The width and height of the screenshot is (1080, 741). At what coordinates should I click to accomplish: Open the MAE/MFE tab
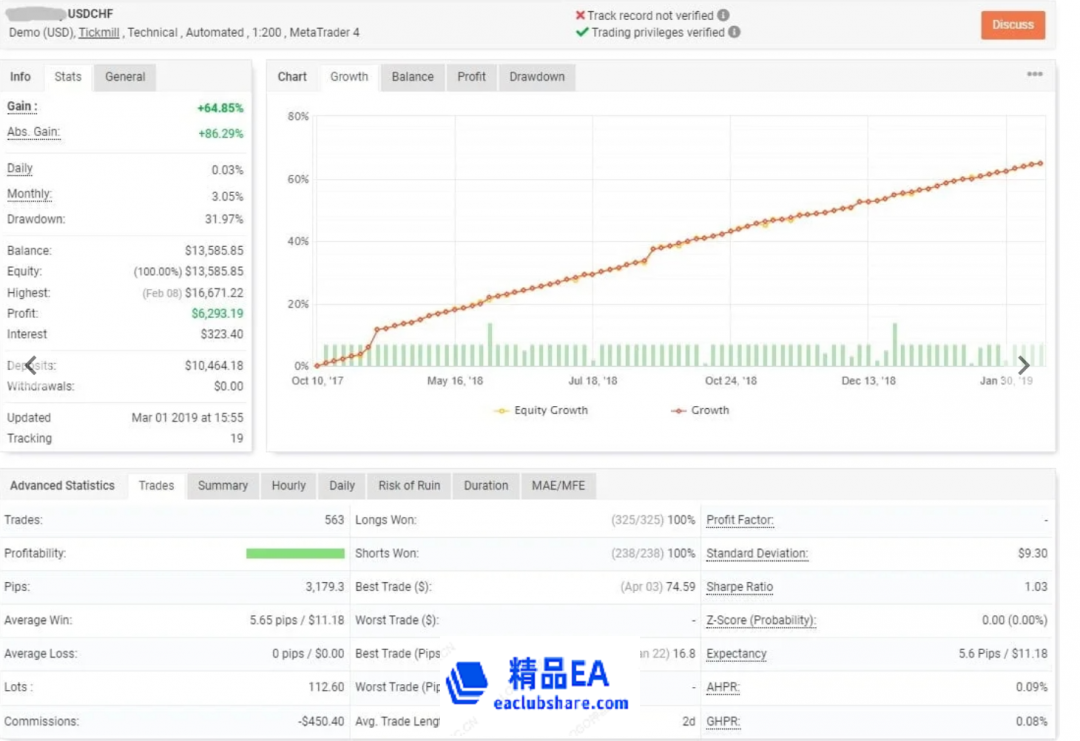pyautogui.click(x=558, y=486)
